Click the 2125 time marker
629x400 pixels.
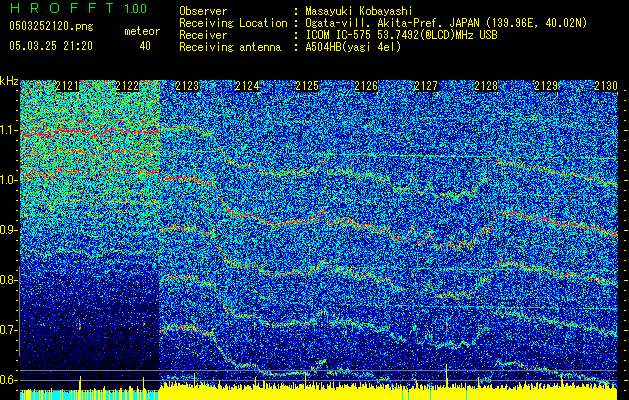click(x=307, y=86)
